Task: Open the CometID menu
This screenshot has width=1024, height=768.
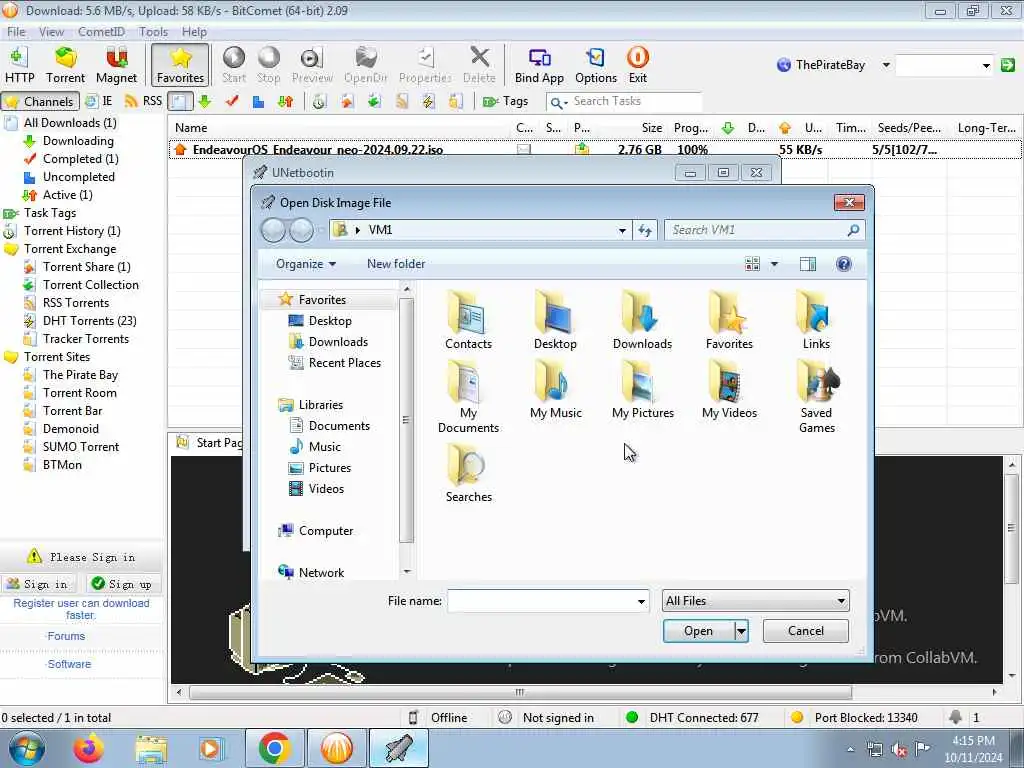Action: [101, 31]
